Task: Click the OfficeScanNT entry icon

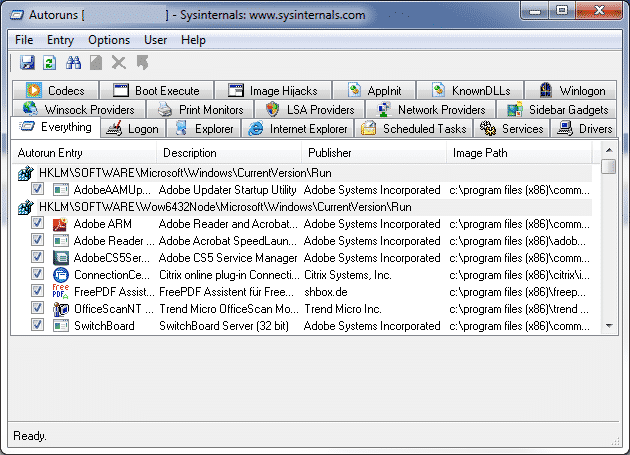Action: pyautogui.click(x=61, y=309)
